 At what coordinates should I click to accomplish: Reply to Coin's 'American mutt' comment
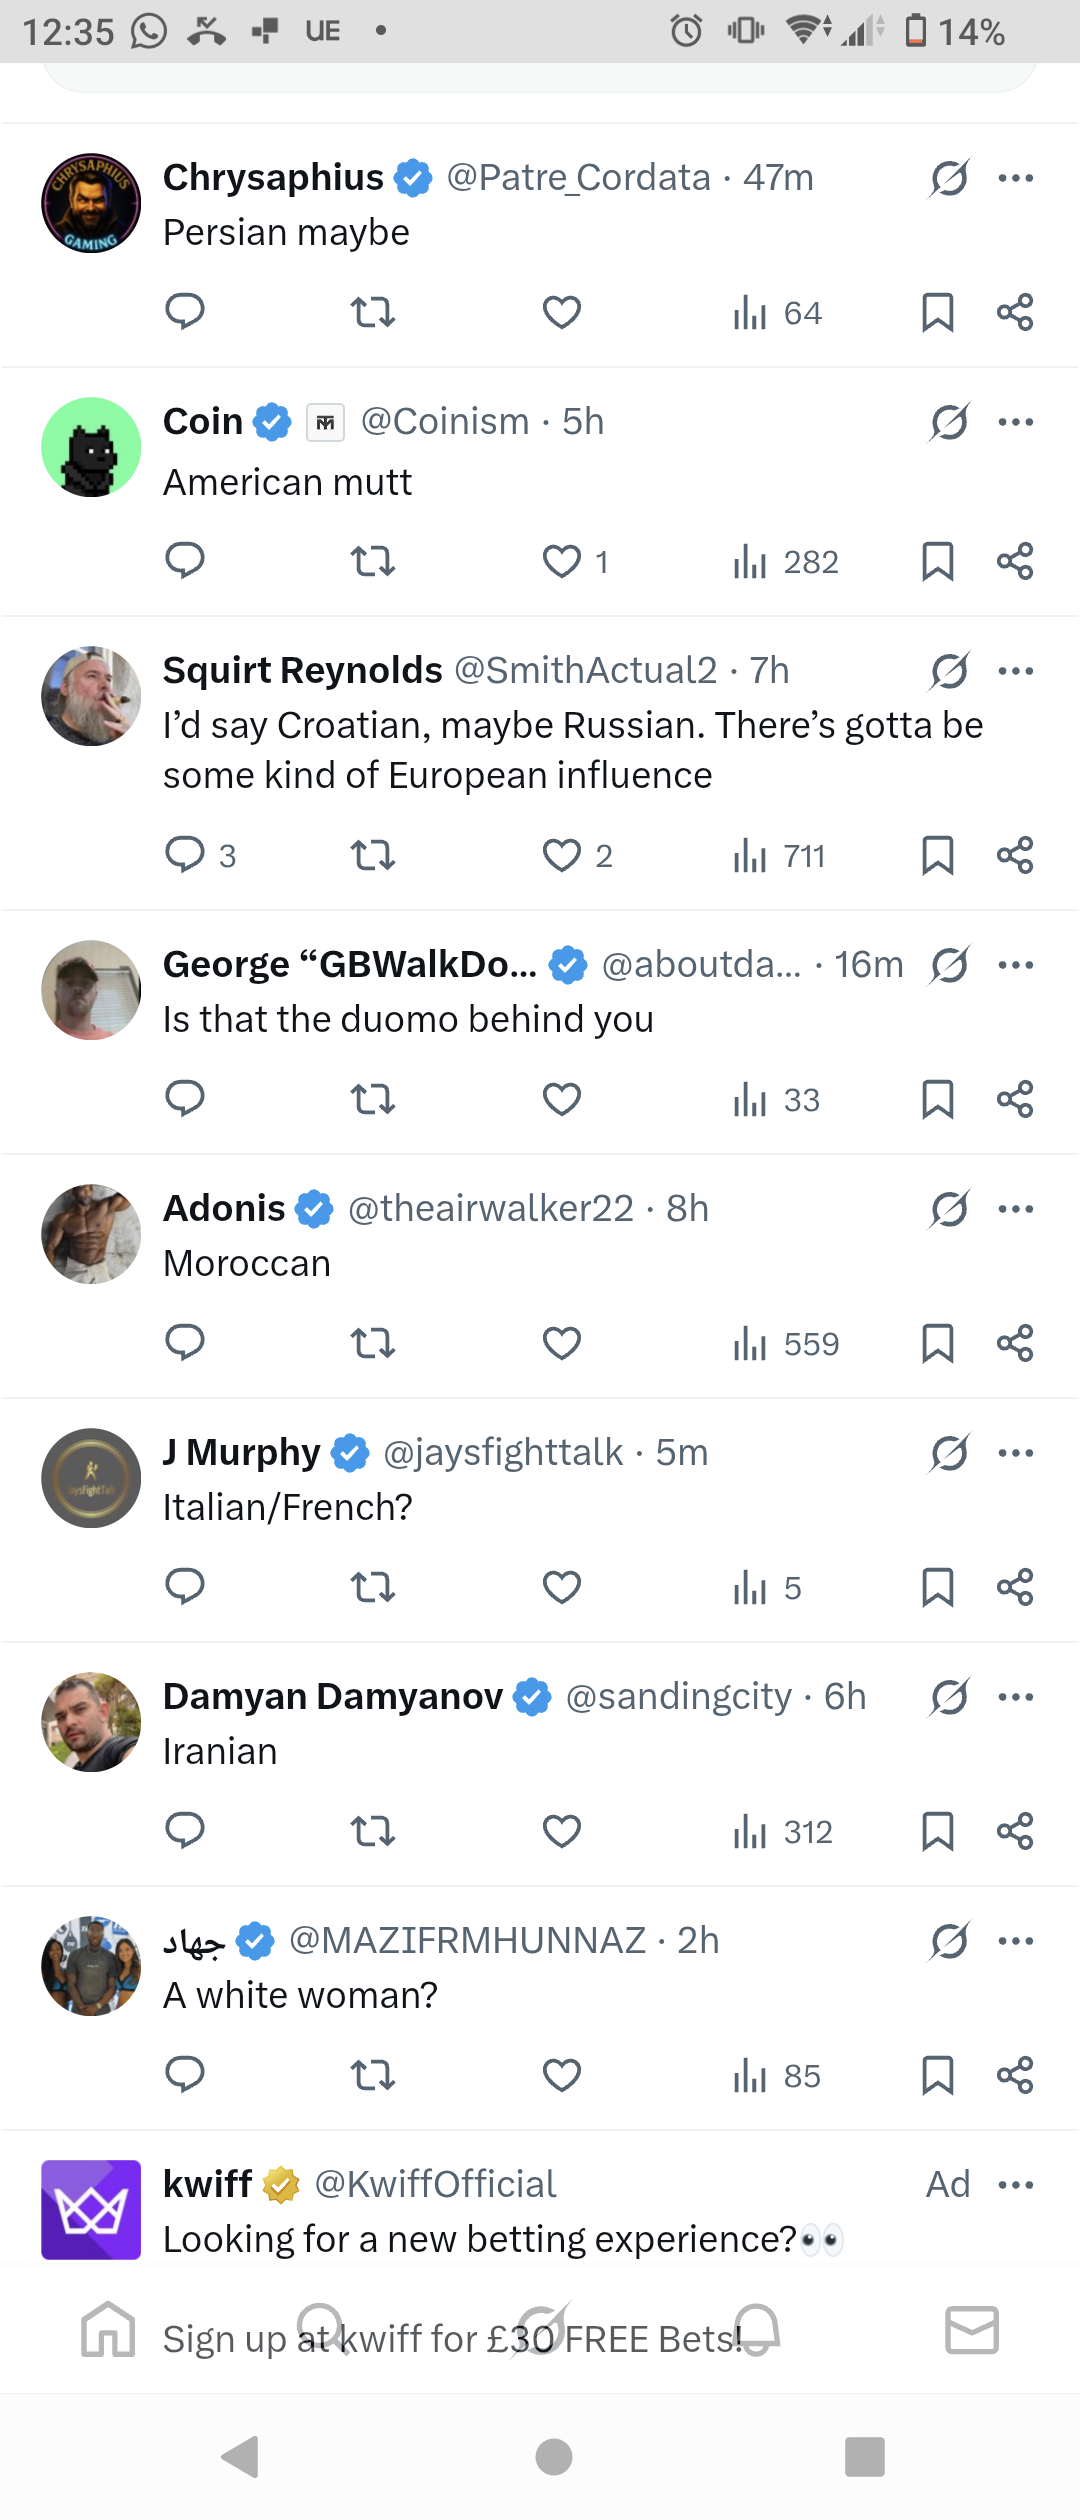(x=185, y=561)
